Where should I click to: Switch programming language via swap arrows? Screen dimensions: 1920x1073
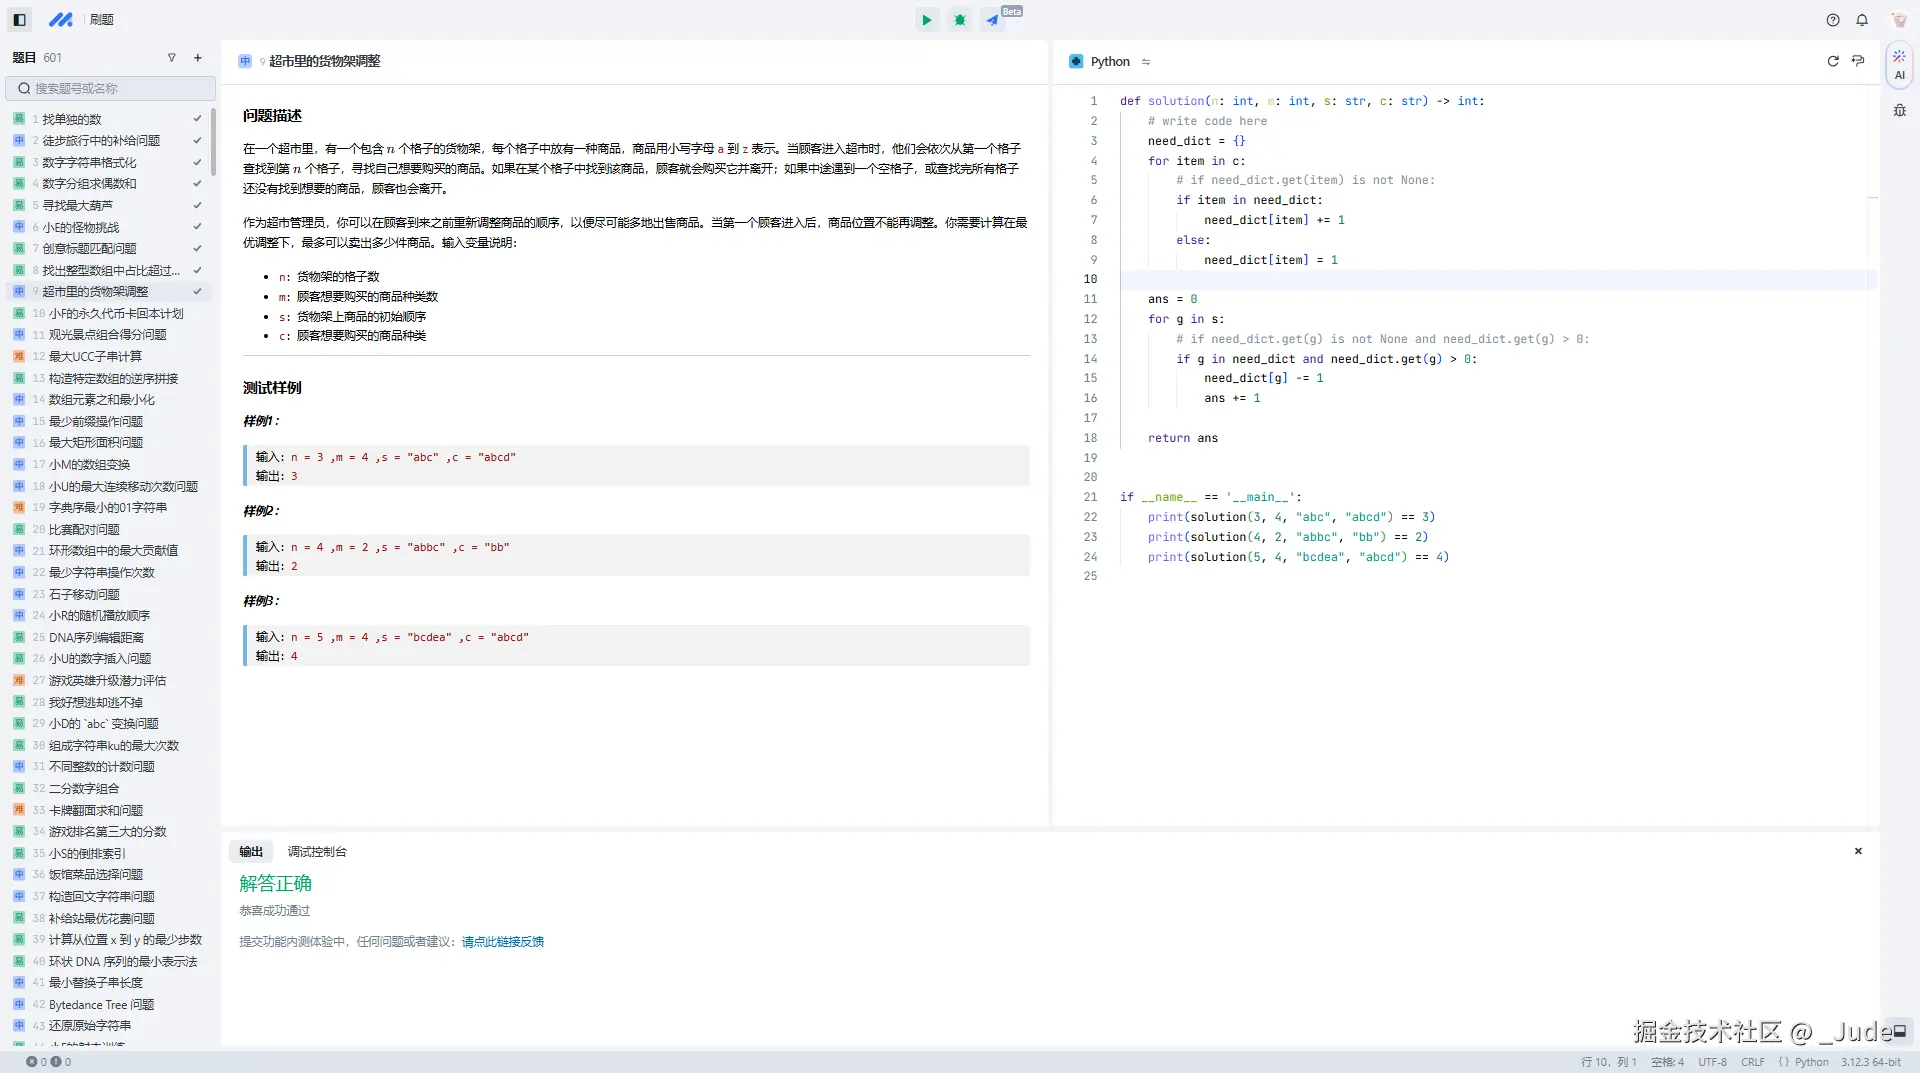[1146, 62]
